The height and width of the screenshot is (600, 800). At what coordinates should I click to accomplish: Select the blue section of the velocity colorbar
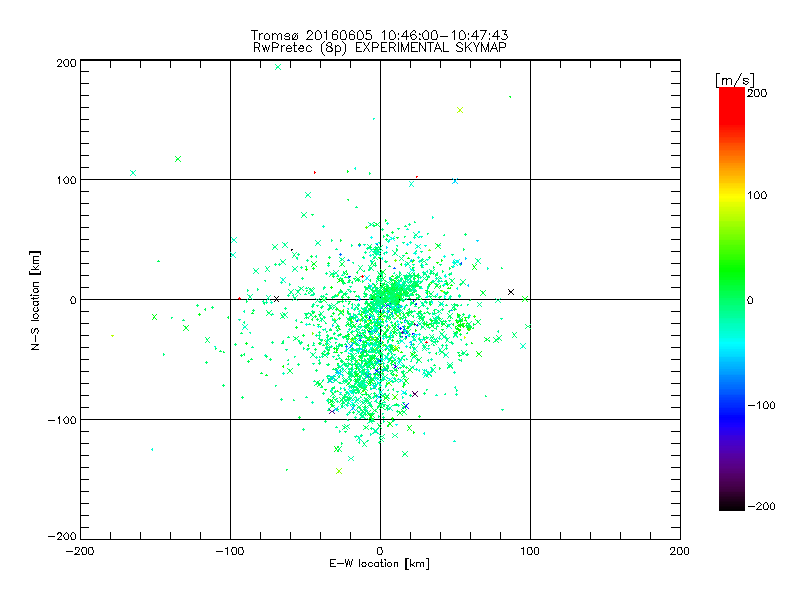[x=731, y=405]
